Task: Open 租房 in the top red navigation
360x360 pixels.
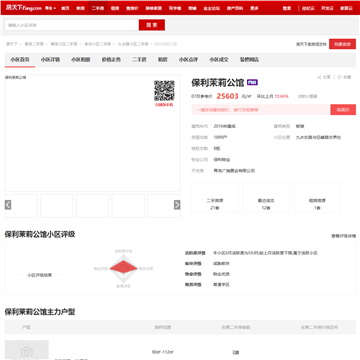Action: pyautogui.click(x=115, y=8)
